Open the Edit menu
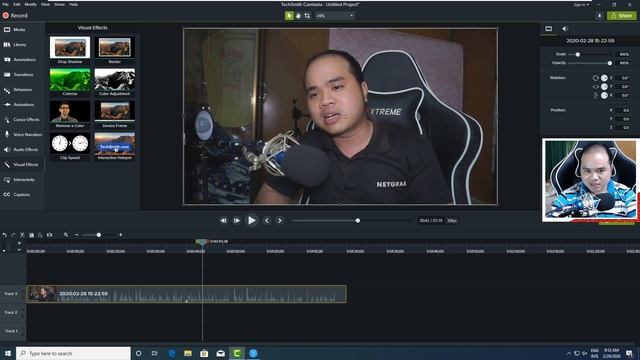This screenshot has width=640, height=360. click(16, 4)
